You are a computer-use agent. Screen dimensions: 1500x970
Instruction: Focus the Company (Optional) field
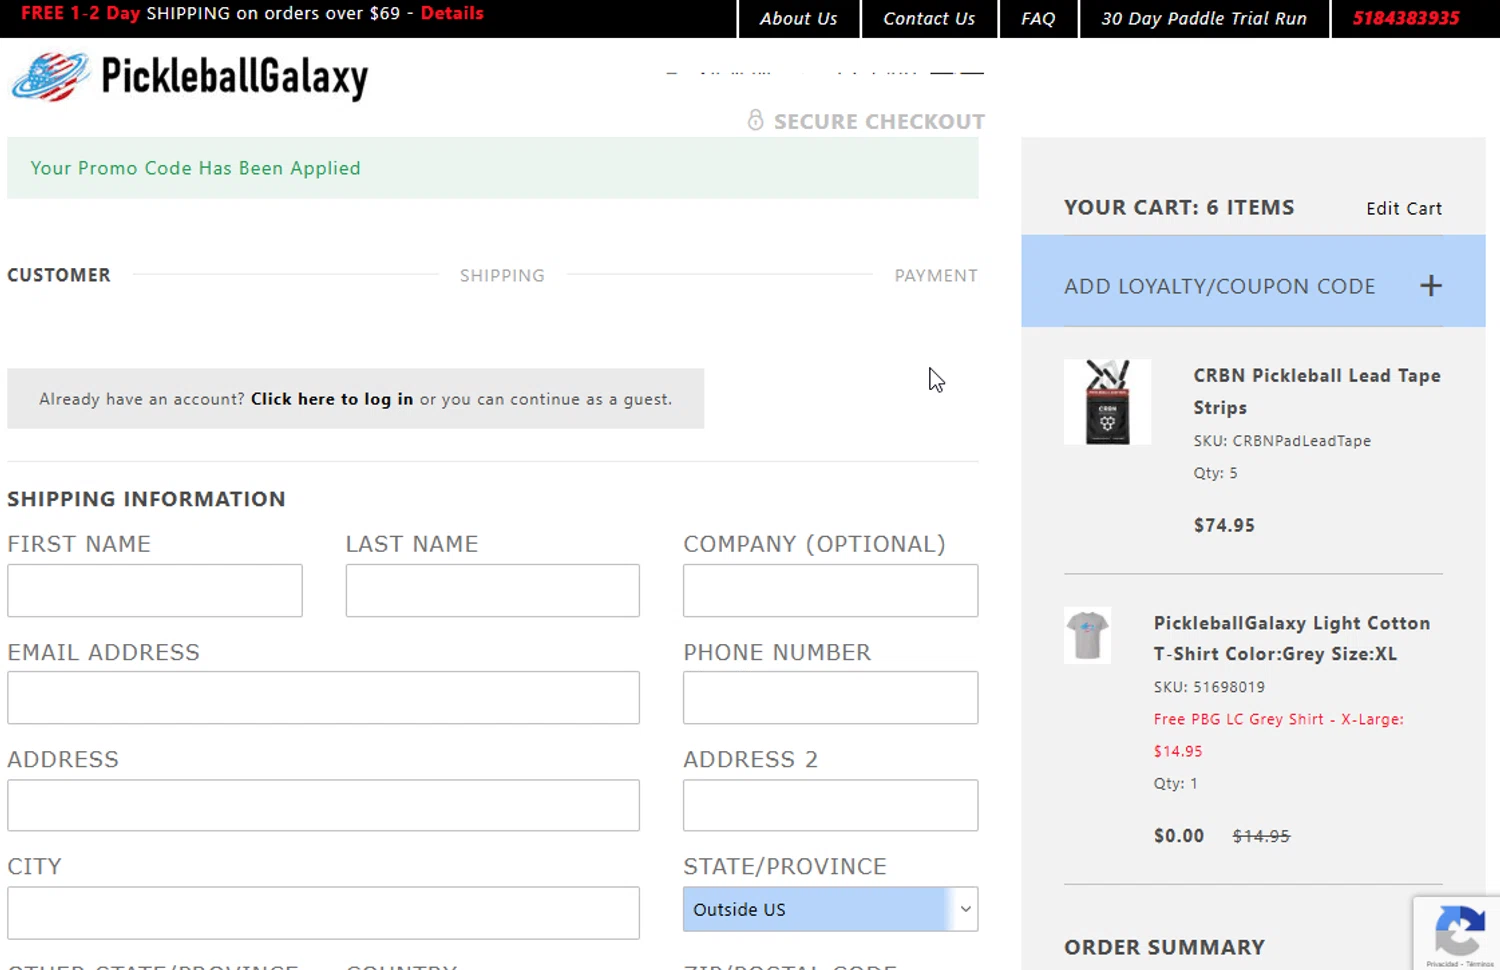[x=830, y=590]
